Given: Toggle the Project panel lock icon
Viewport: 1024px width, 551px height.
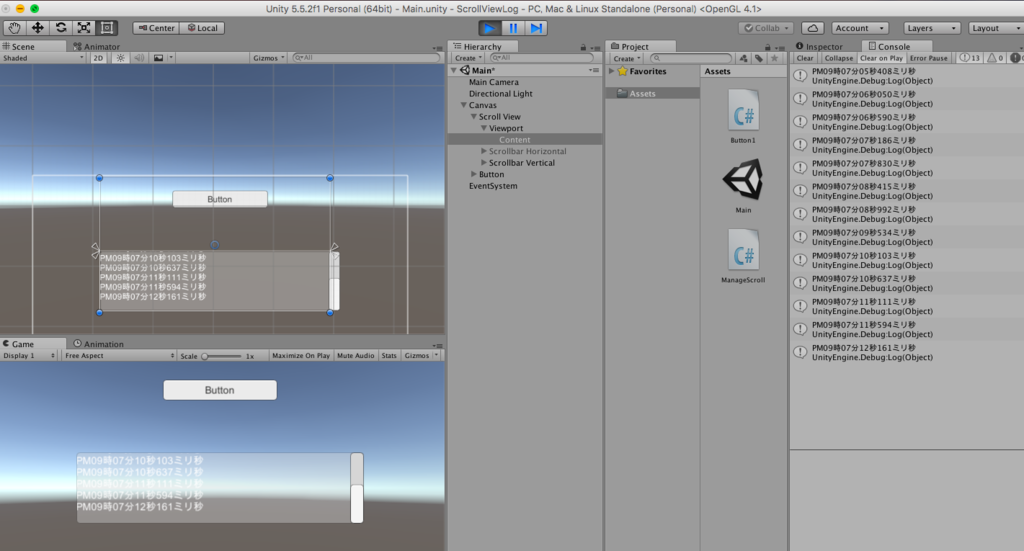Looking at the screenshot, I should point(768,47).
